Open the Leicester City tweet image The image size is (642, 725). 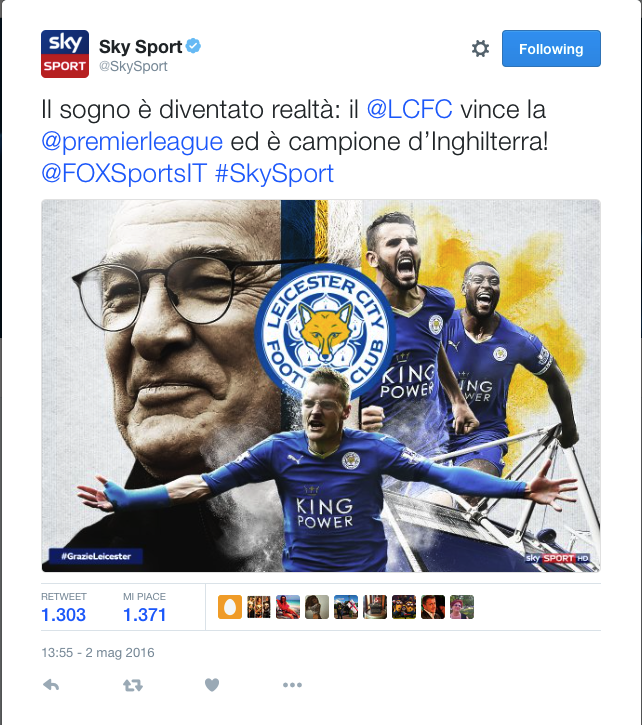click(321, 386)
